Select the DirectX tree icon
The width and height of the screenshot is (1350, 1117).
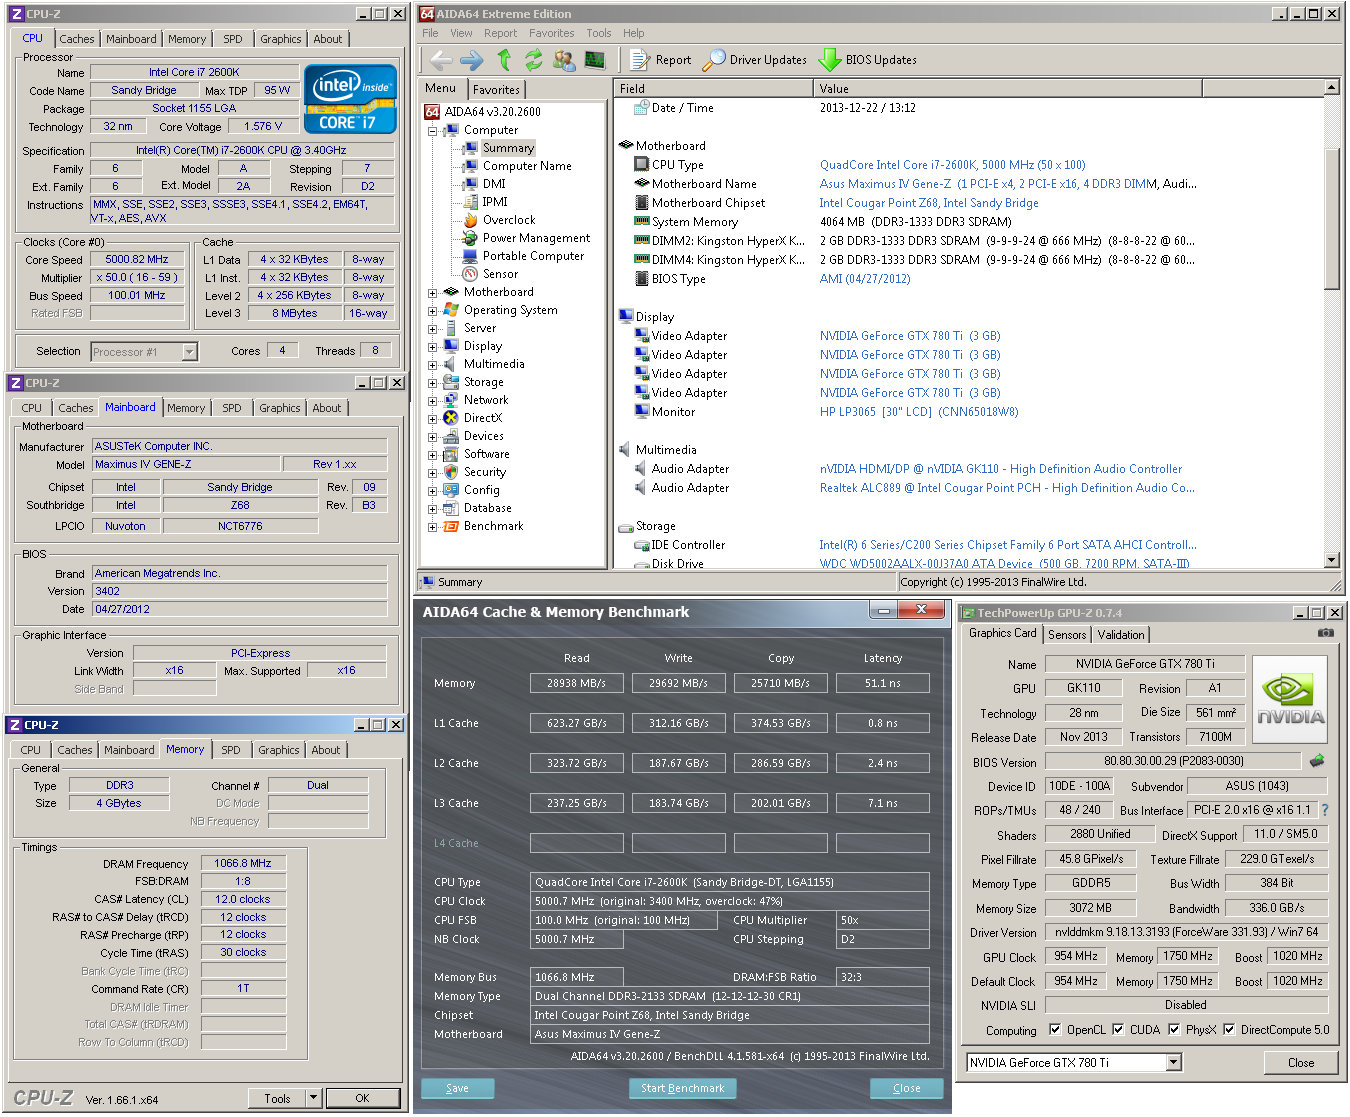click(x=451, y=418)
